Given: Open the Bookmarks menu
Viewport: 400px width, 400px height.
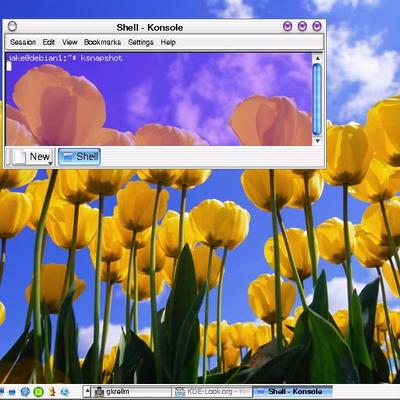Looking at the screenshot, I should tap(102, 42).
